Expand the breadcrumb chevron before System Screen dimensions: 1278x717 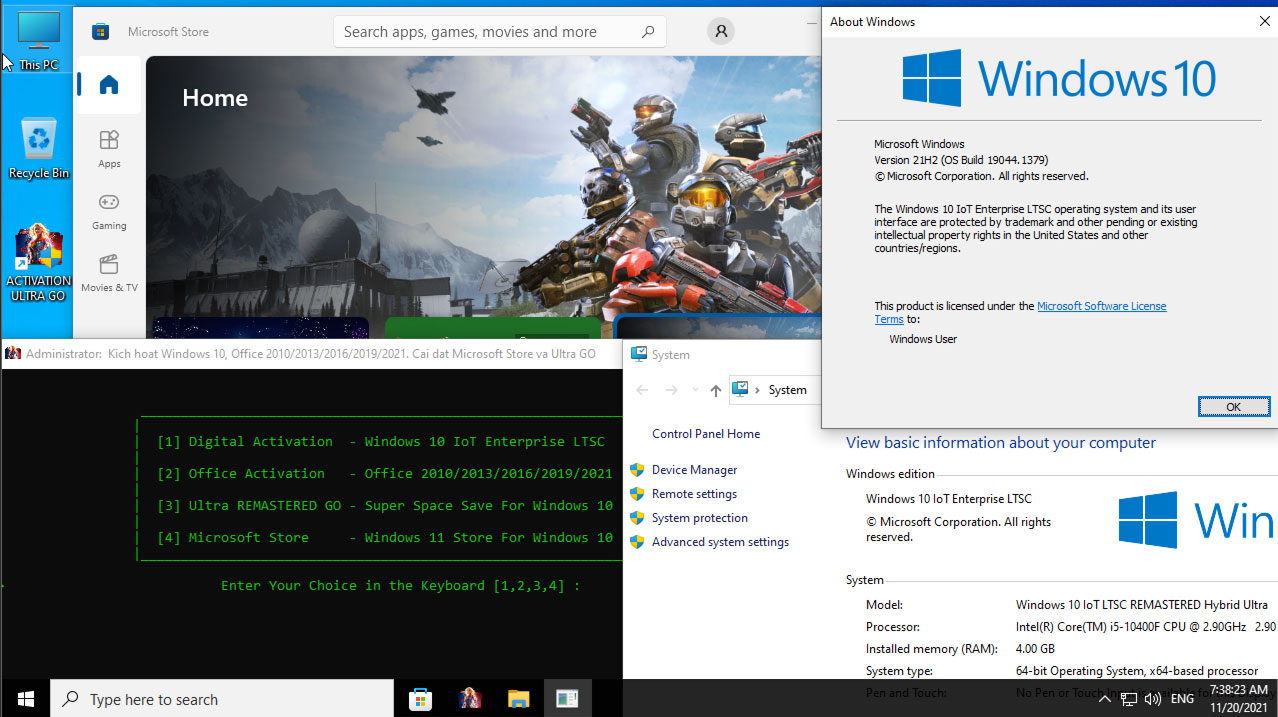click(x=757, y=390)
